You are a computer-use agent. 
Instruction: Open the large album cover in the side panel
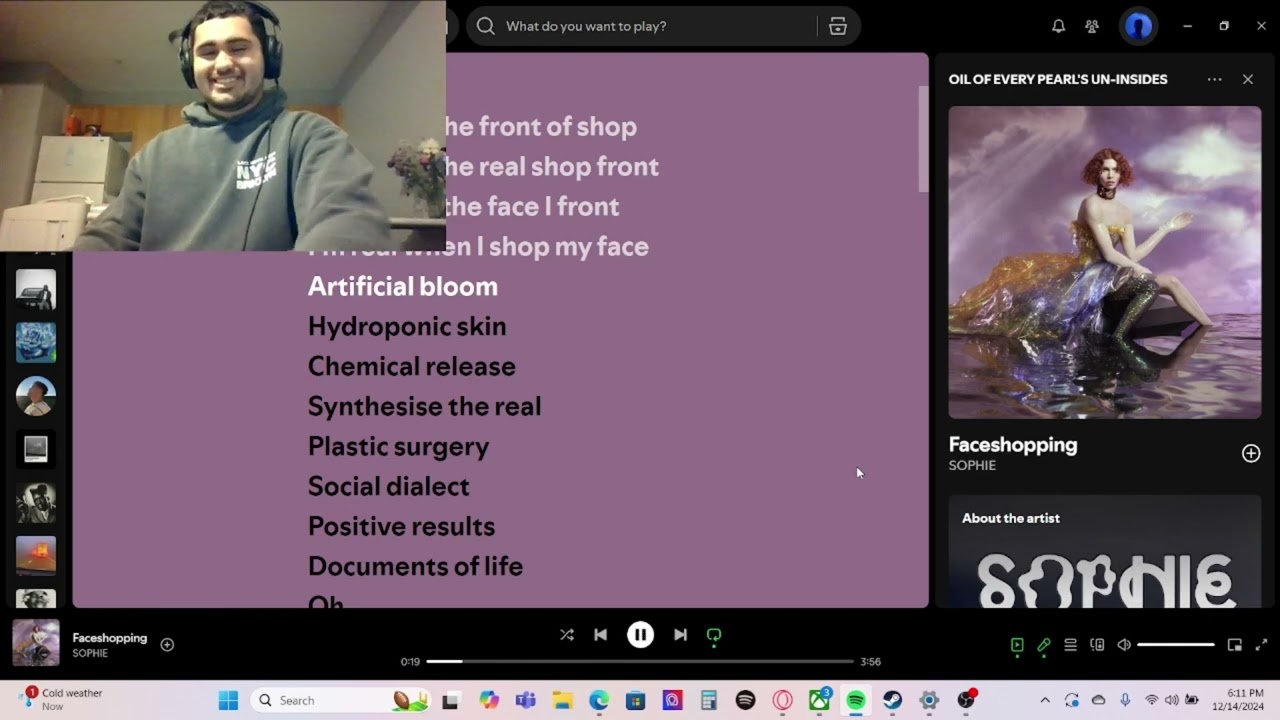[1105, 262]
